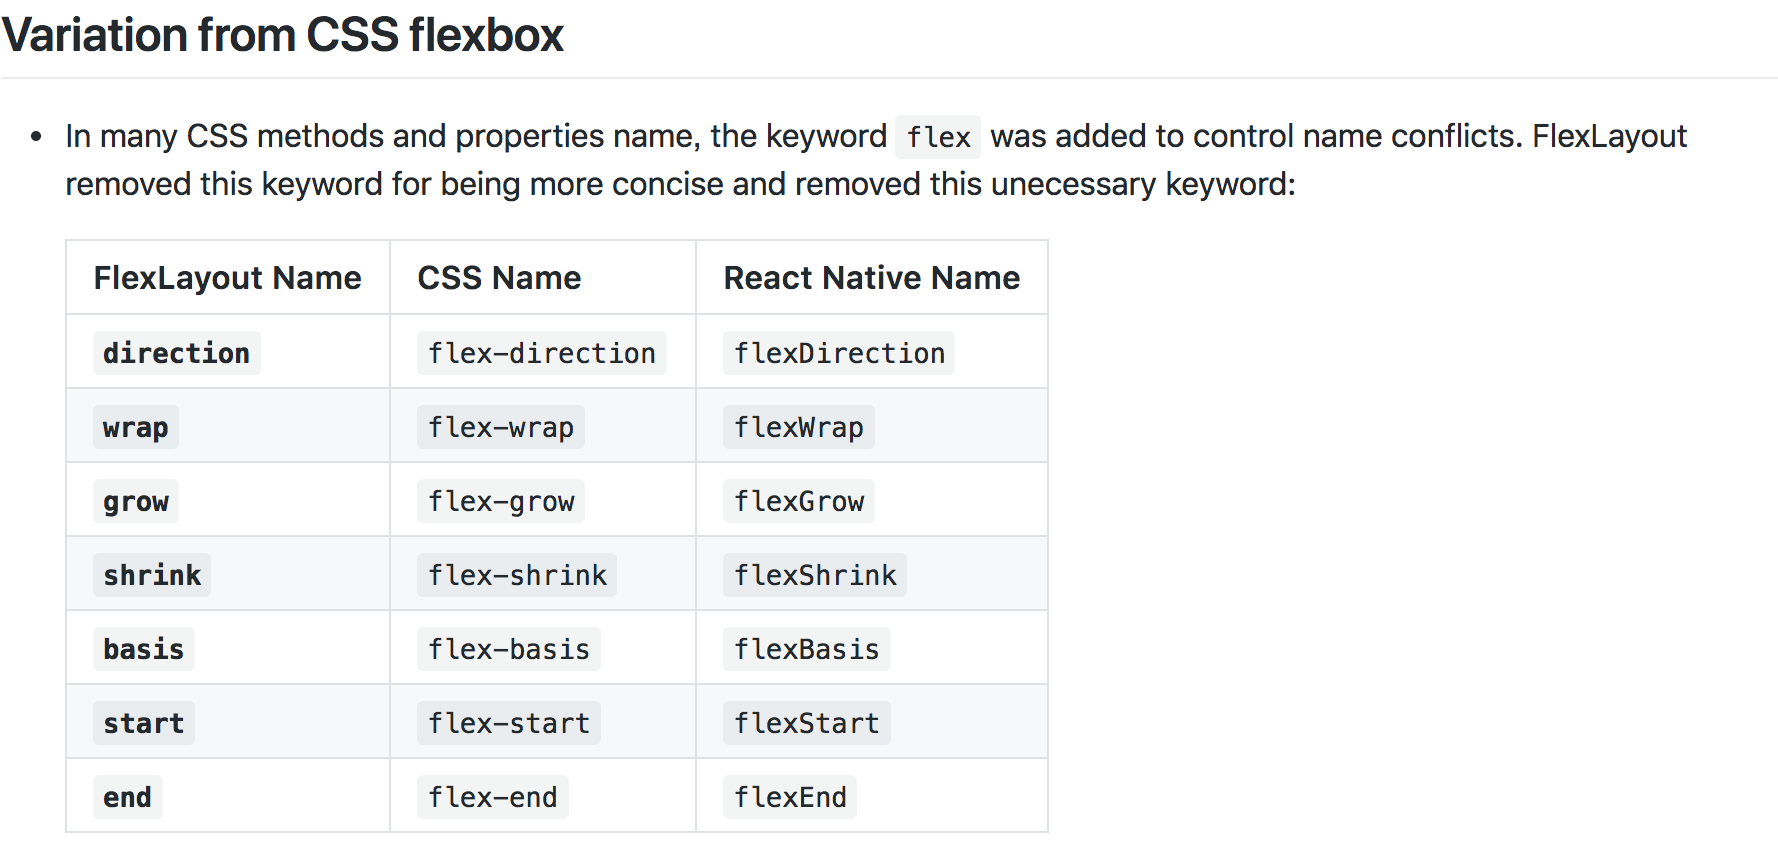
Task: Select the 'direction' cell in the table
Action: click(x=176, y=353)
